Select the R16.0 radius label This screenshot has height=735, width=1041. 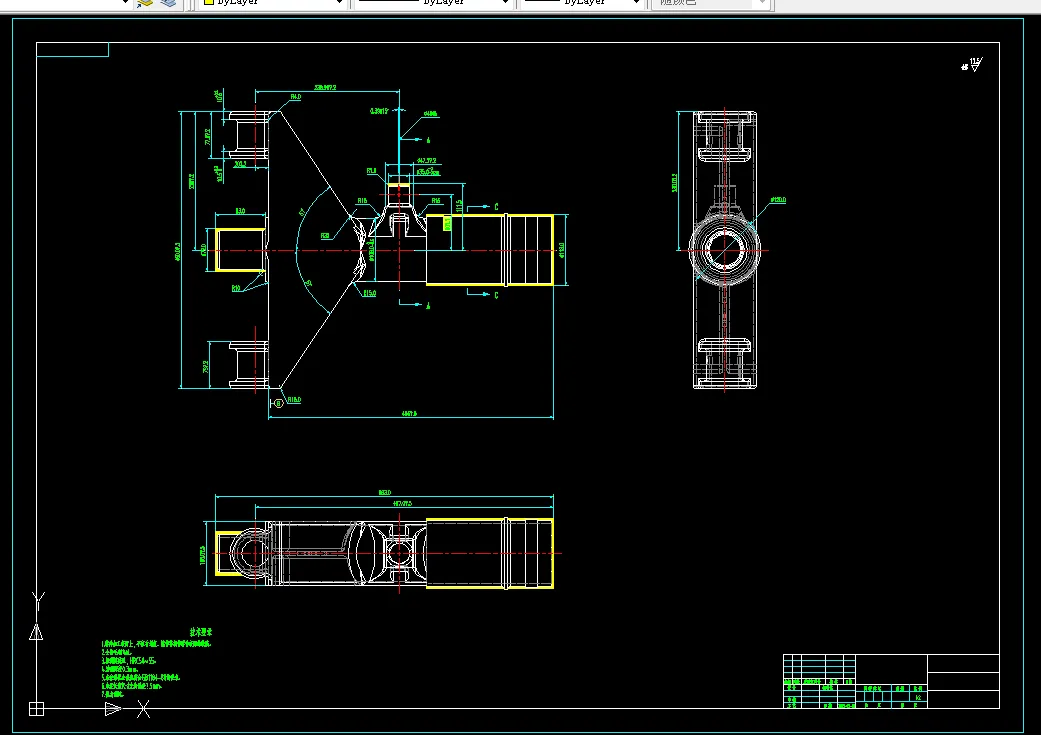(294, 400)
